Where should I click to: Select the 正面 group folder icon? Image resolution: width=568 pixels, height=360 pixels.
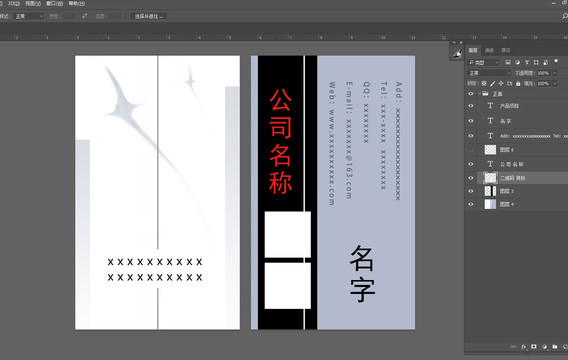point(485,94)
